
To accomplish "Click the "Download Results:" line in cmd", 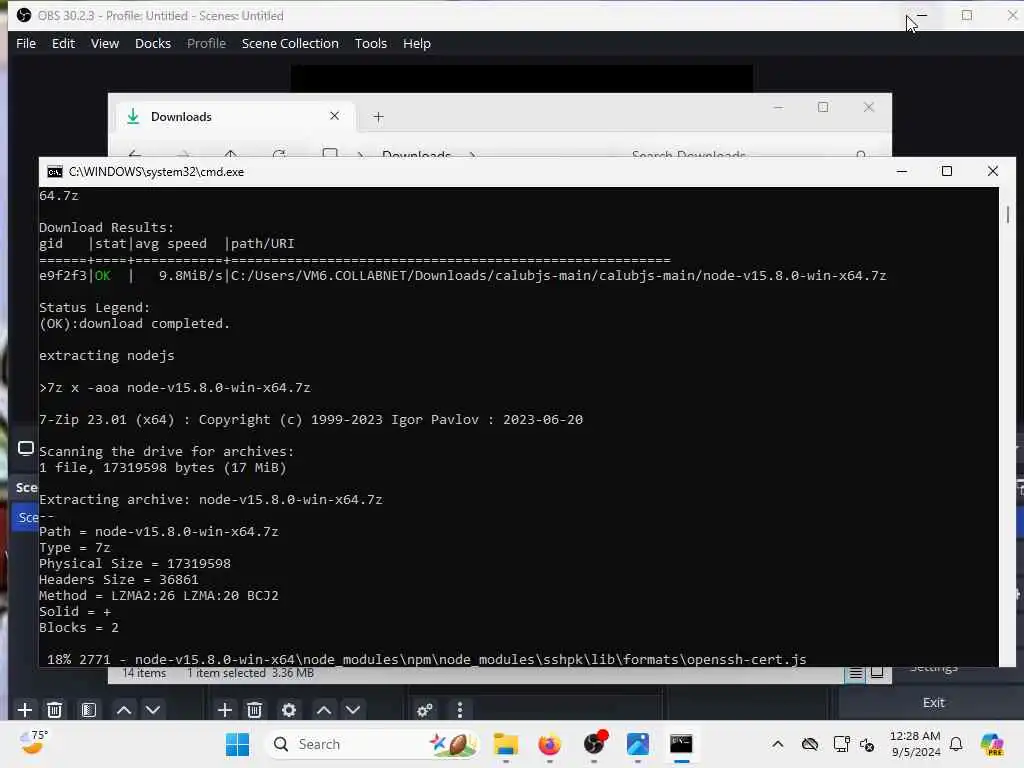I will pos(106,227).
